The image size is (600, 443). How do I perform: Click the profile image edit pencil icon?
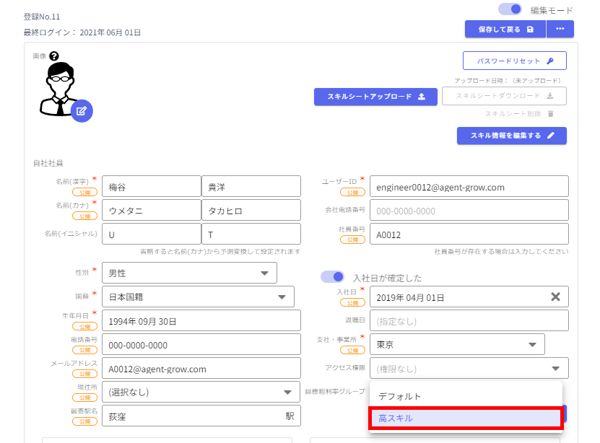coord(81,111)
